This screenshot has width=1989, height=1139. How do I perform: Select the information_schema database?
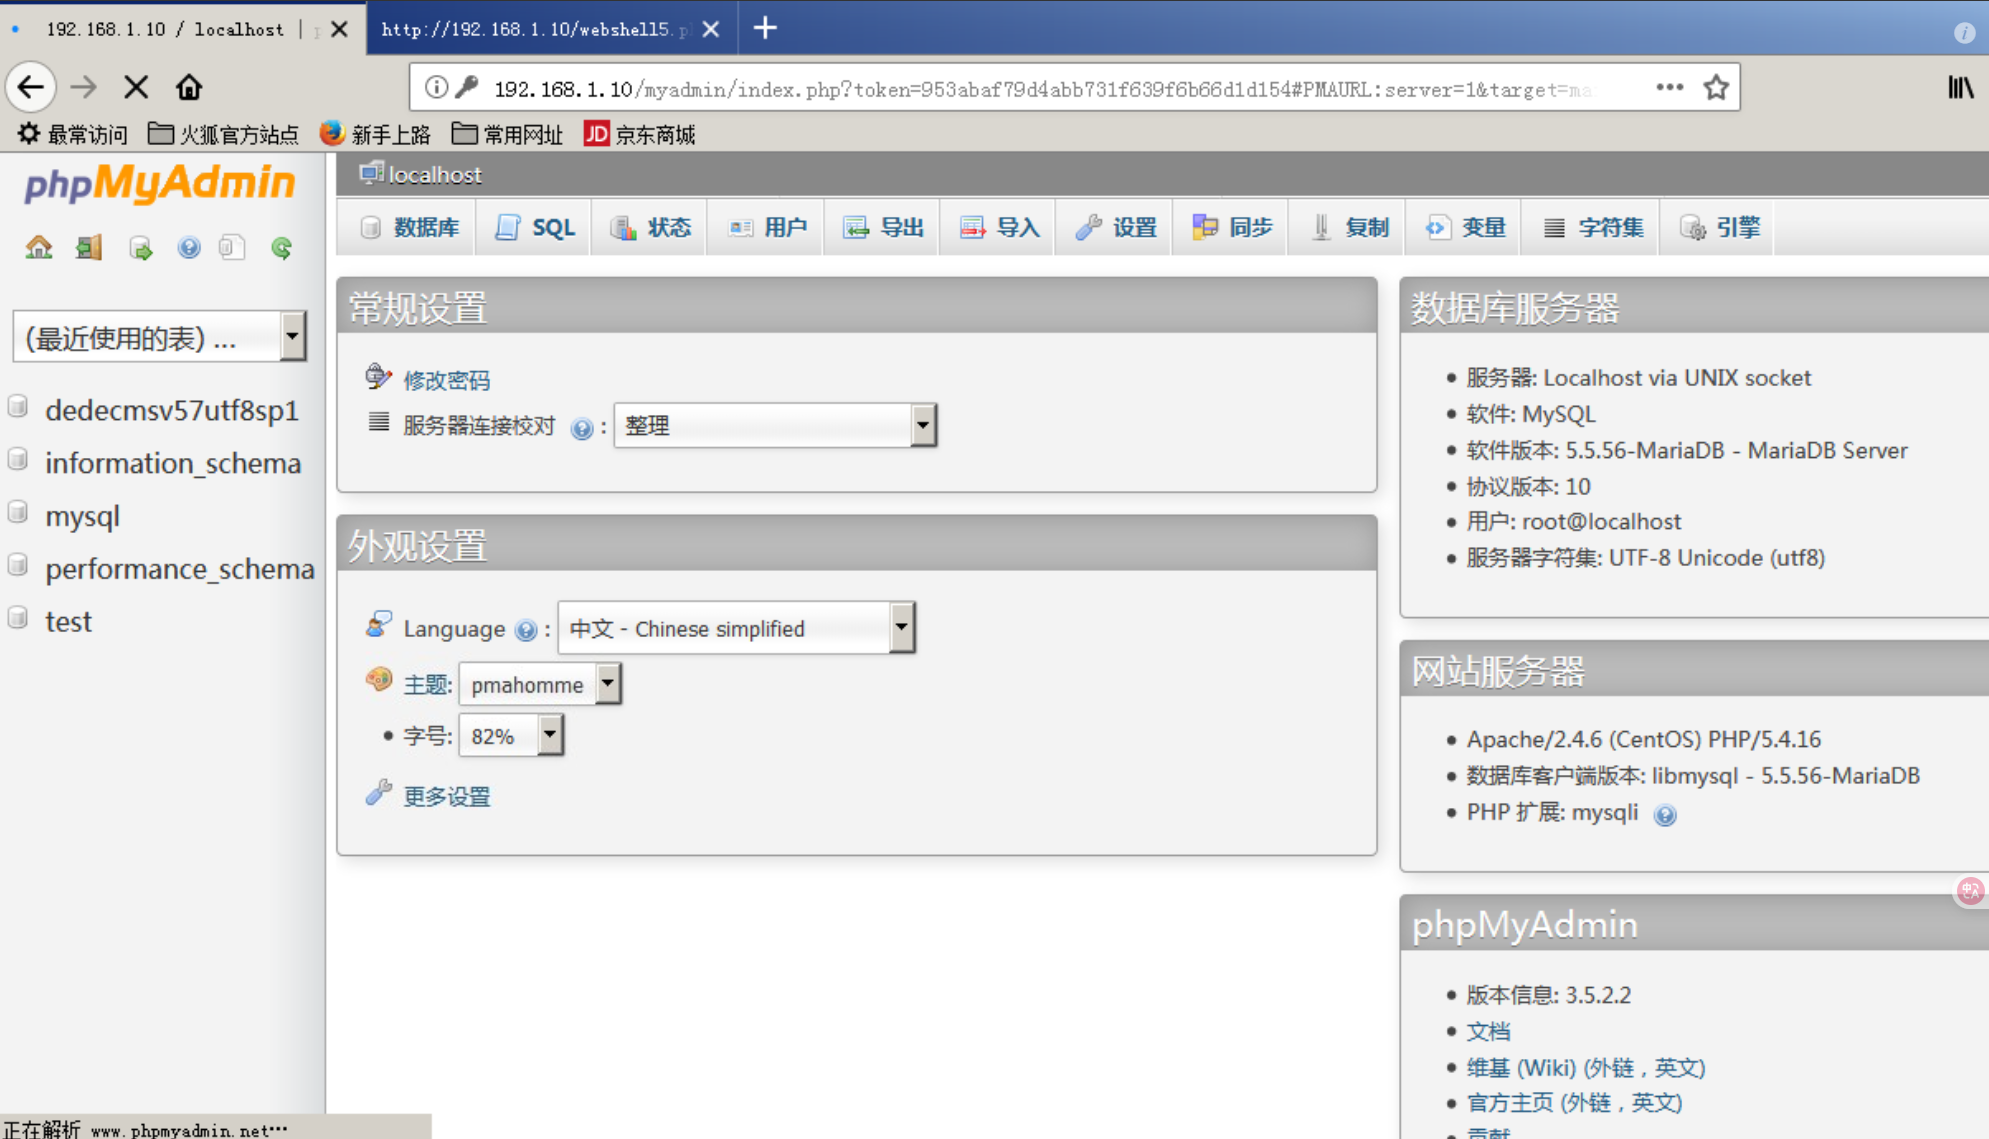coord(173,463)
